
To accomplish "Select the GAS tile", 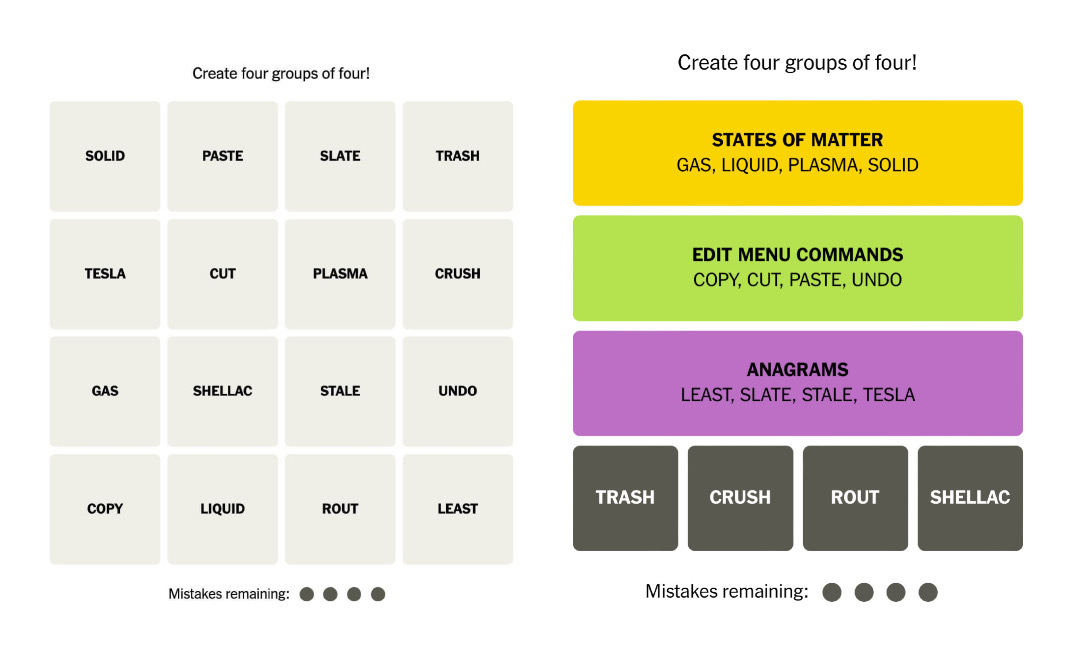I will 105,391.
